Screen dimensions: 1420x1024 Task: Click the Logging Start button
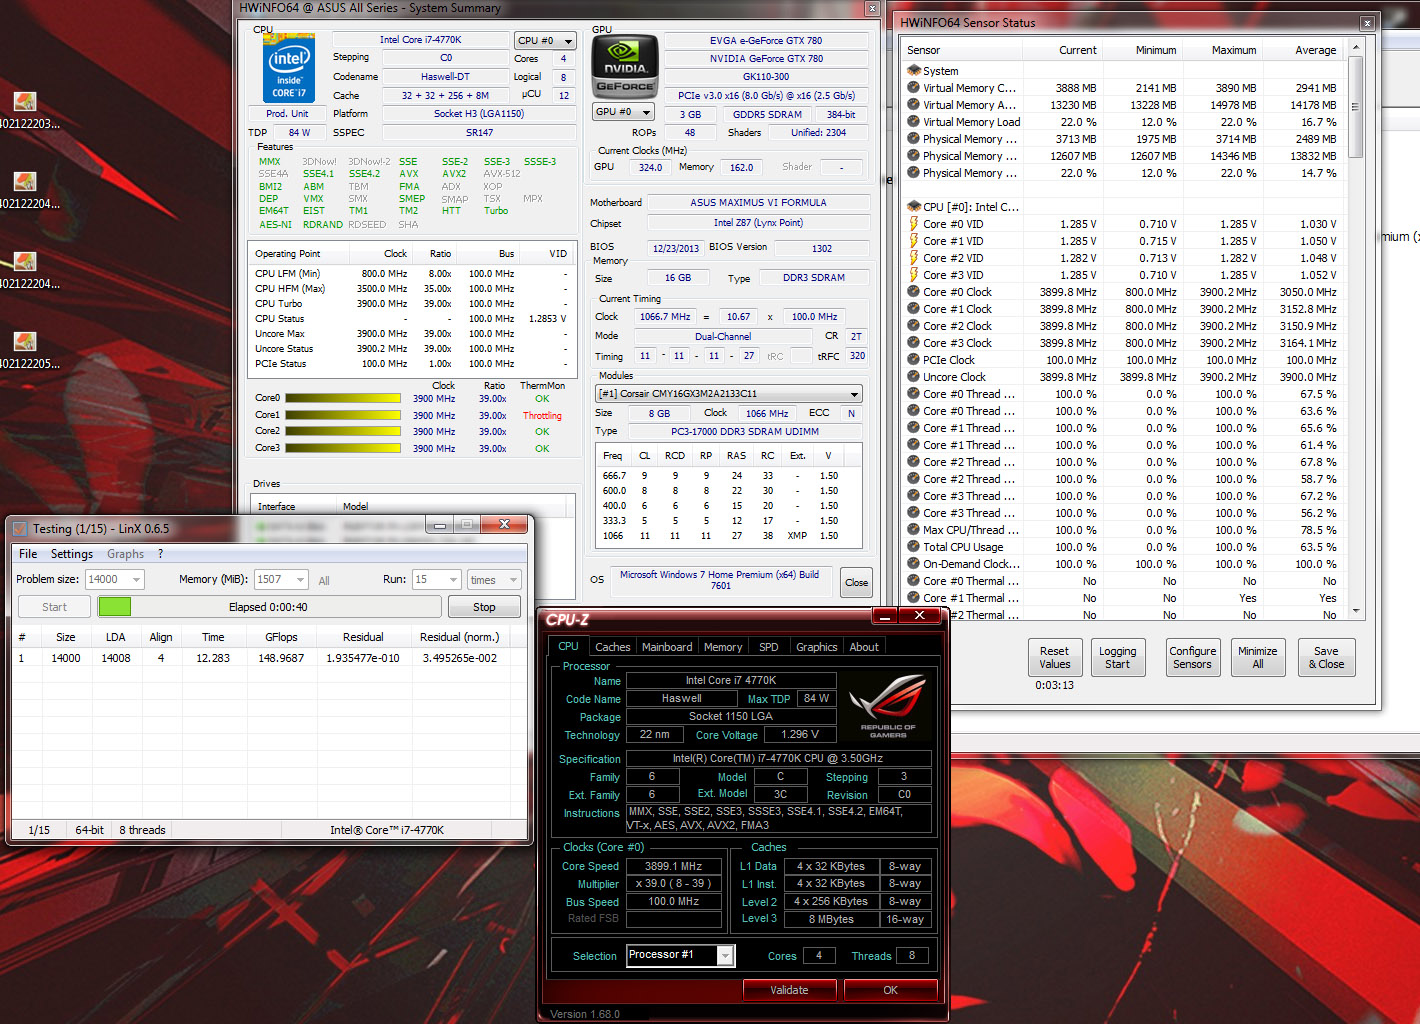click(1118, 657)
